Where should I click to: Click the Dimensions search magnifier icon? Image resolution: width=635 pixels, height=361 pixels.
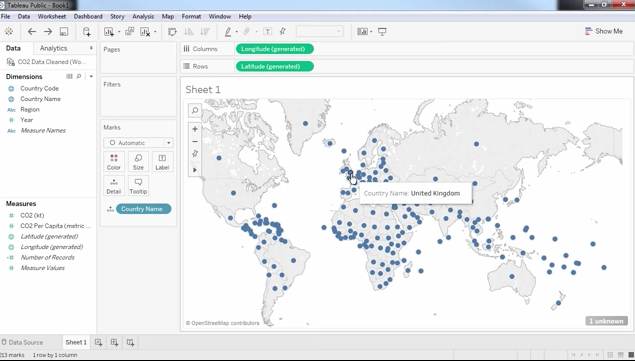click(79, 76)
